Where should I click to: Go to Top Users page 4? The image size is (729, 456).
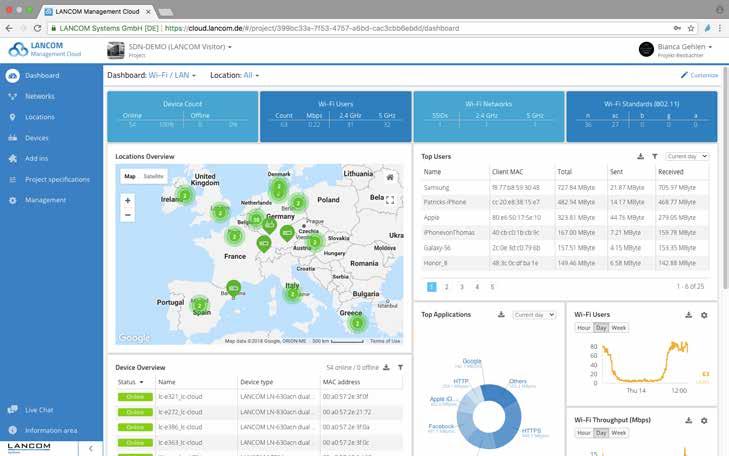(x=477, y=287)
